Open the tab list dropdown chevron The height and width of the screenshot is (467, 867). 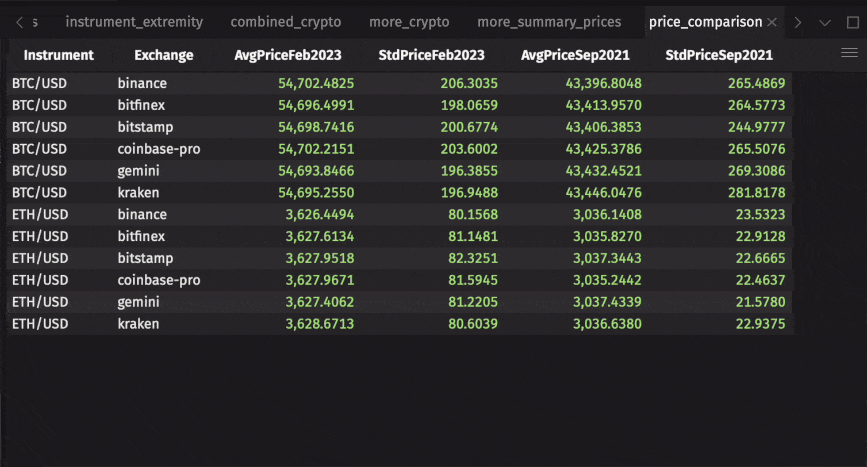click(824, 22)
